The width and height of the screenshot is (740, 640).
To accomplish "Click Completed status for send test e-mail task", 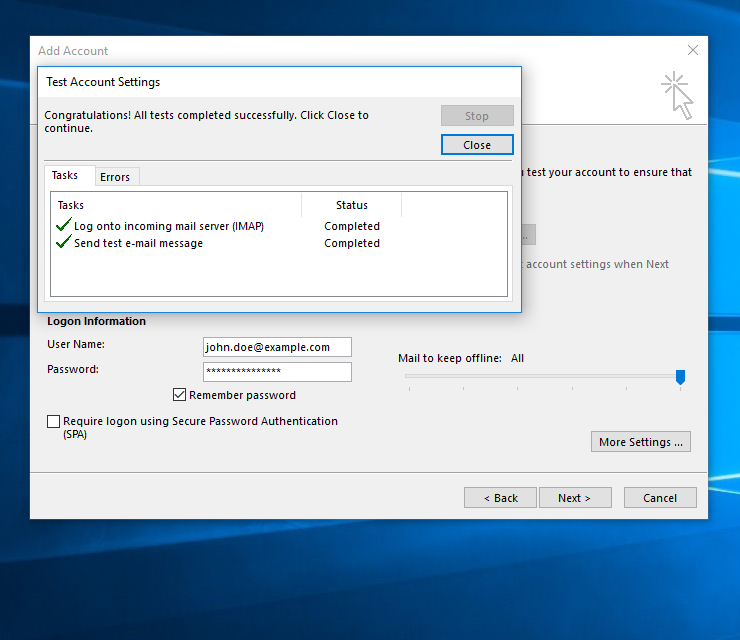I will 352,243.
